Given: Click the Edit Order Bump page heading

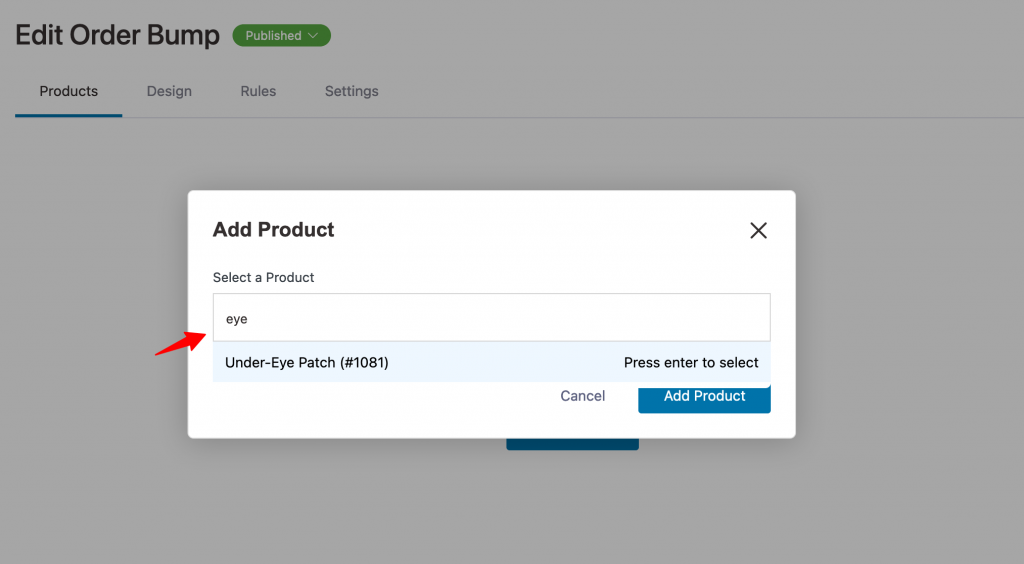Looking at the screenshot, I should coord(118,35).
